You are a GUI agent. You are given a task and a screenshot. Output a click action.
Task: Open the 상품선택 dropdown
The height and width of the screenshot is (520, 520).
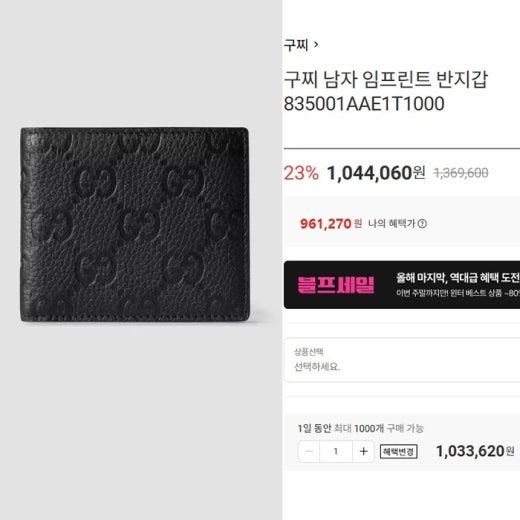click(x=402, y=360)
